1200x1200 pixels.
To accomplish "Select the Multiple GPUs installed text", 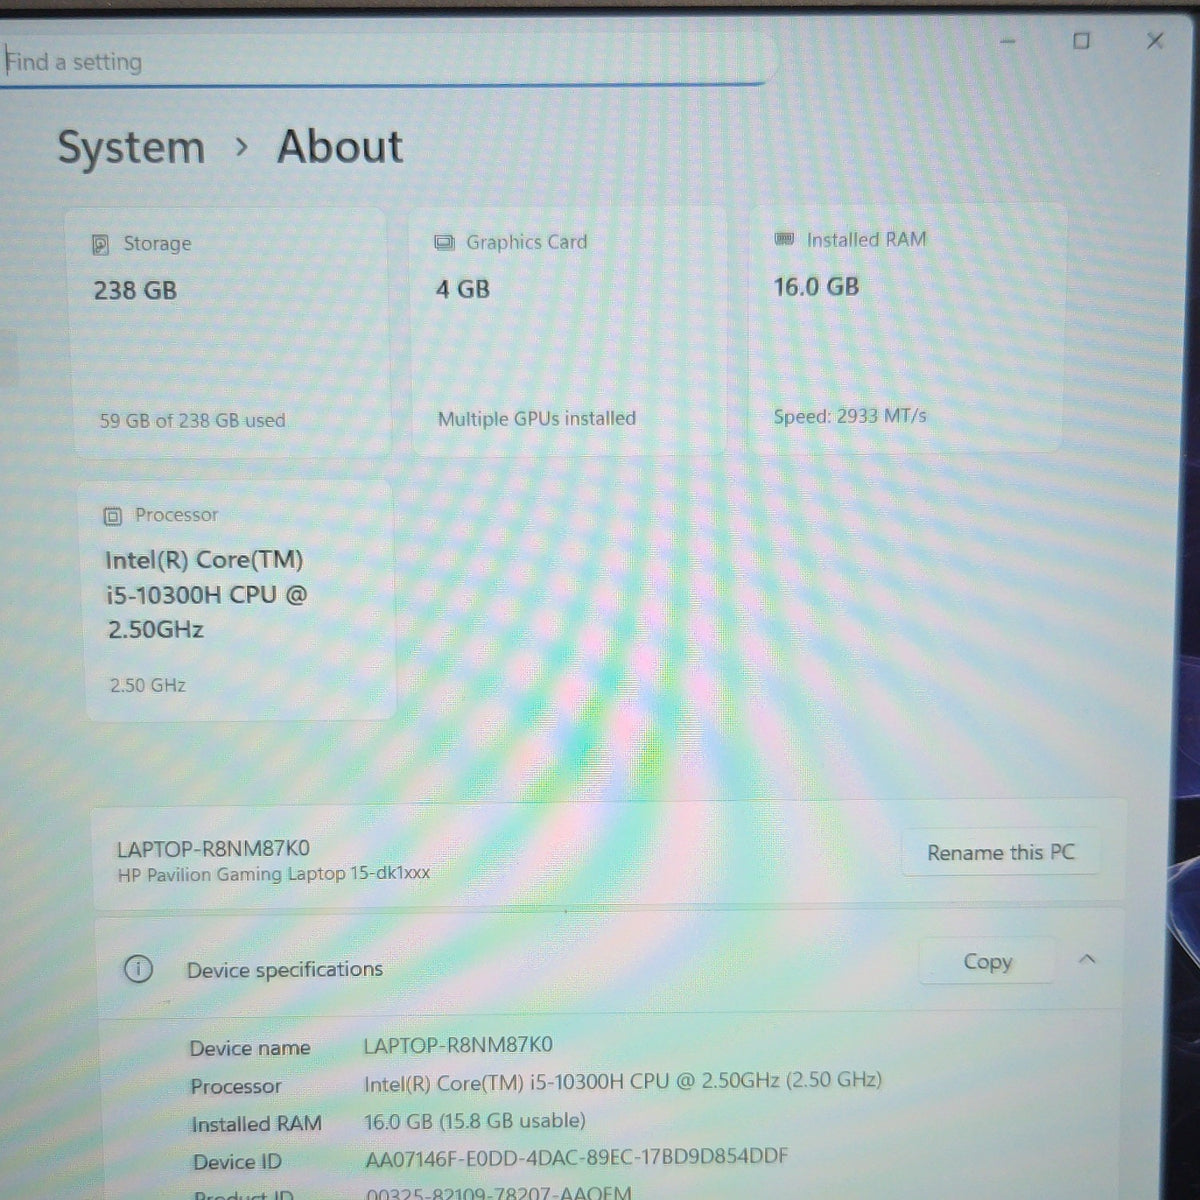I will 537,419.
